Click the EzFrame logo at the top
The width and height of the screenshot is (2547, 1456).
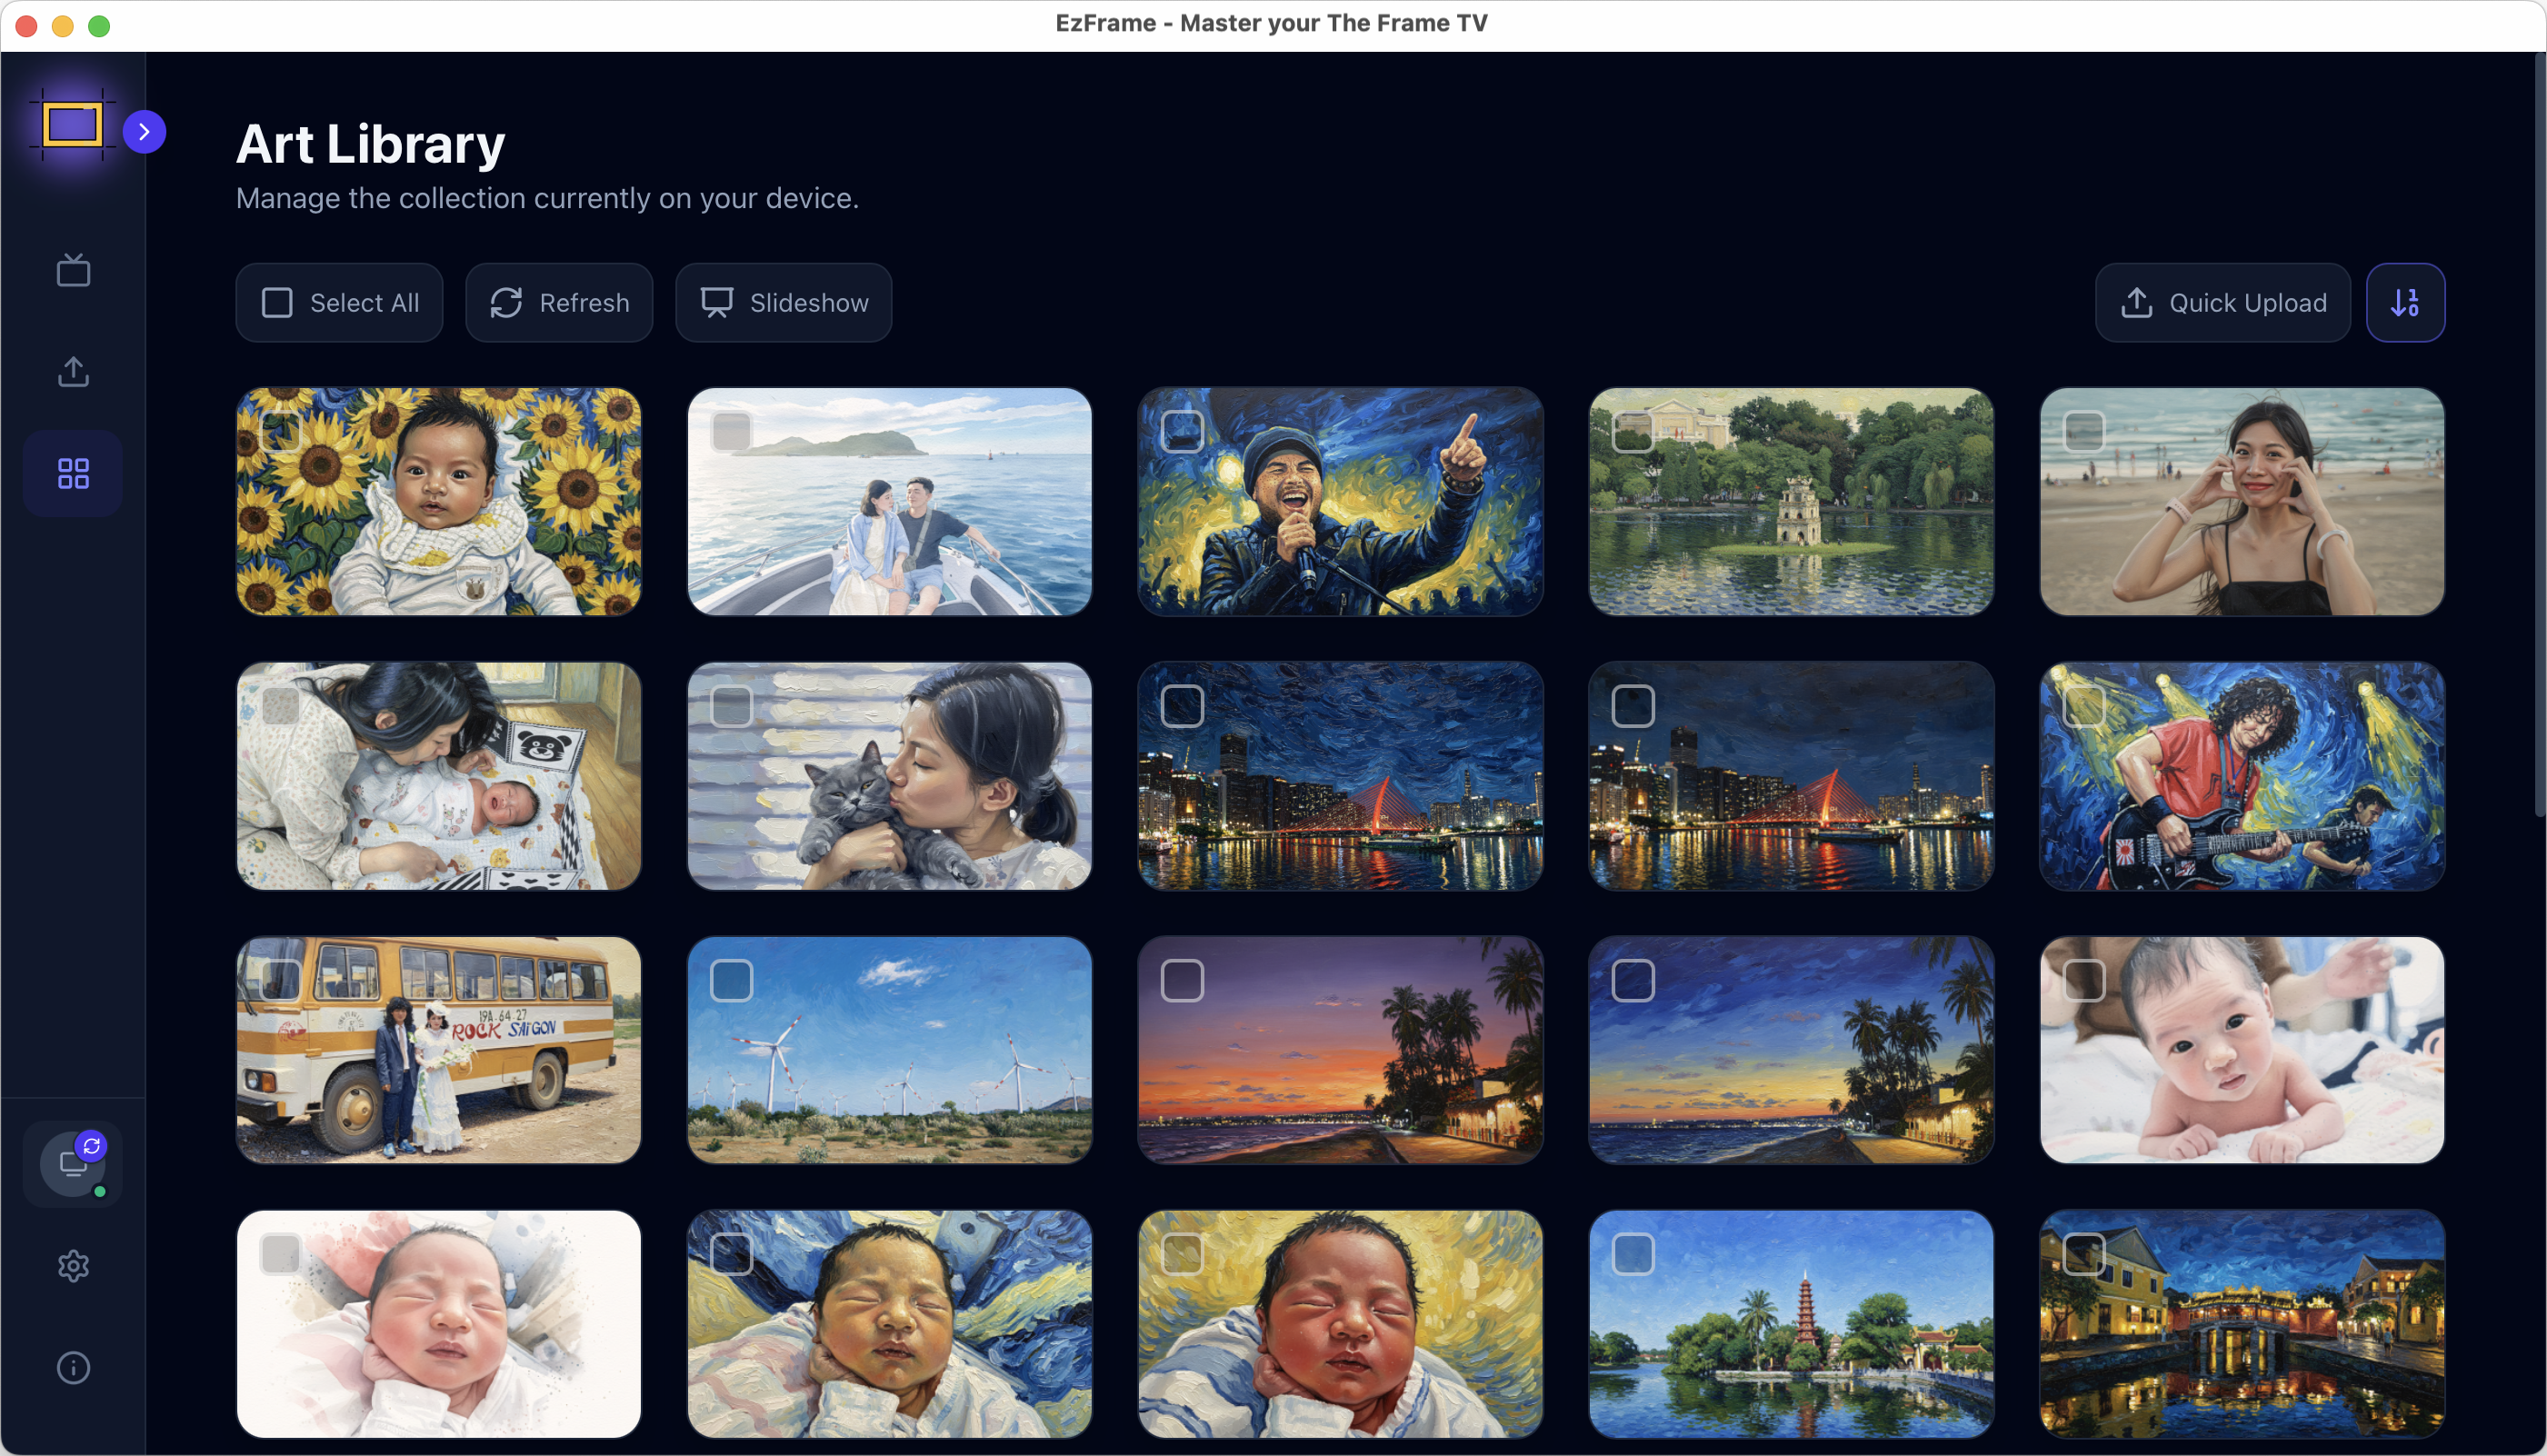click(72, 125)
